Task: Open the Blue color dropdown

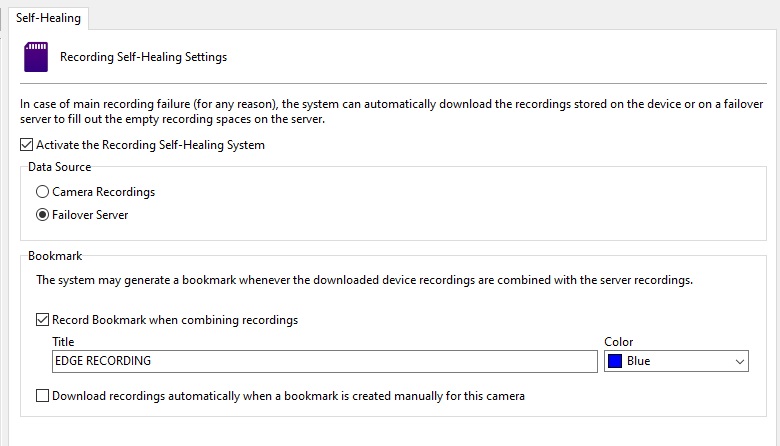Action: click(676, 361)
